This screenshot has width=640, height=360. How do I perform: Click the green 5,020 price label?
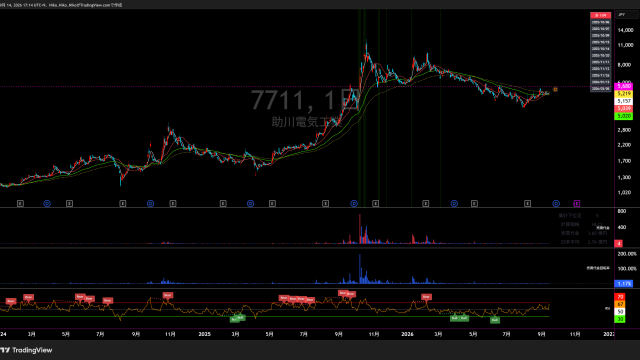624,116
